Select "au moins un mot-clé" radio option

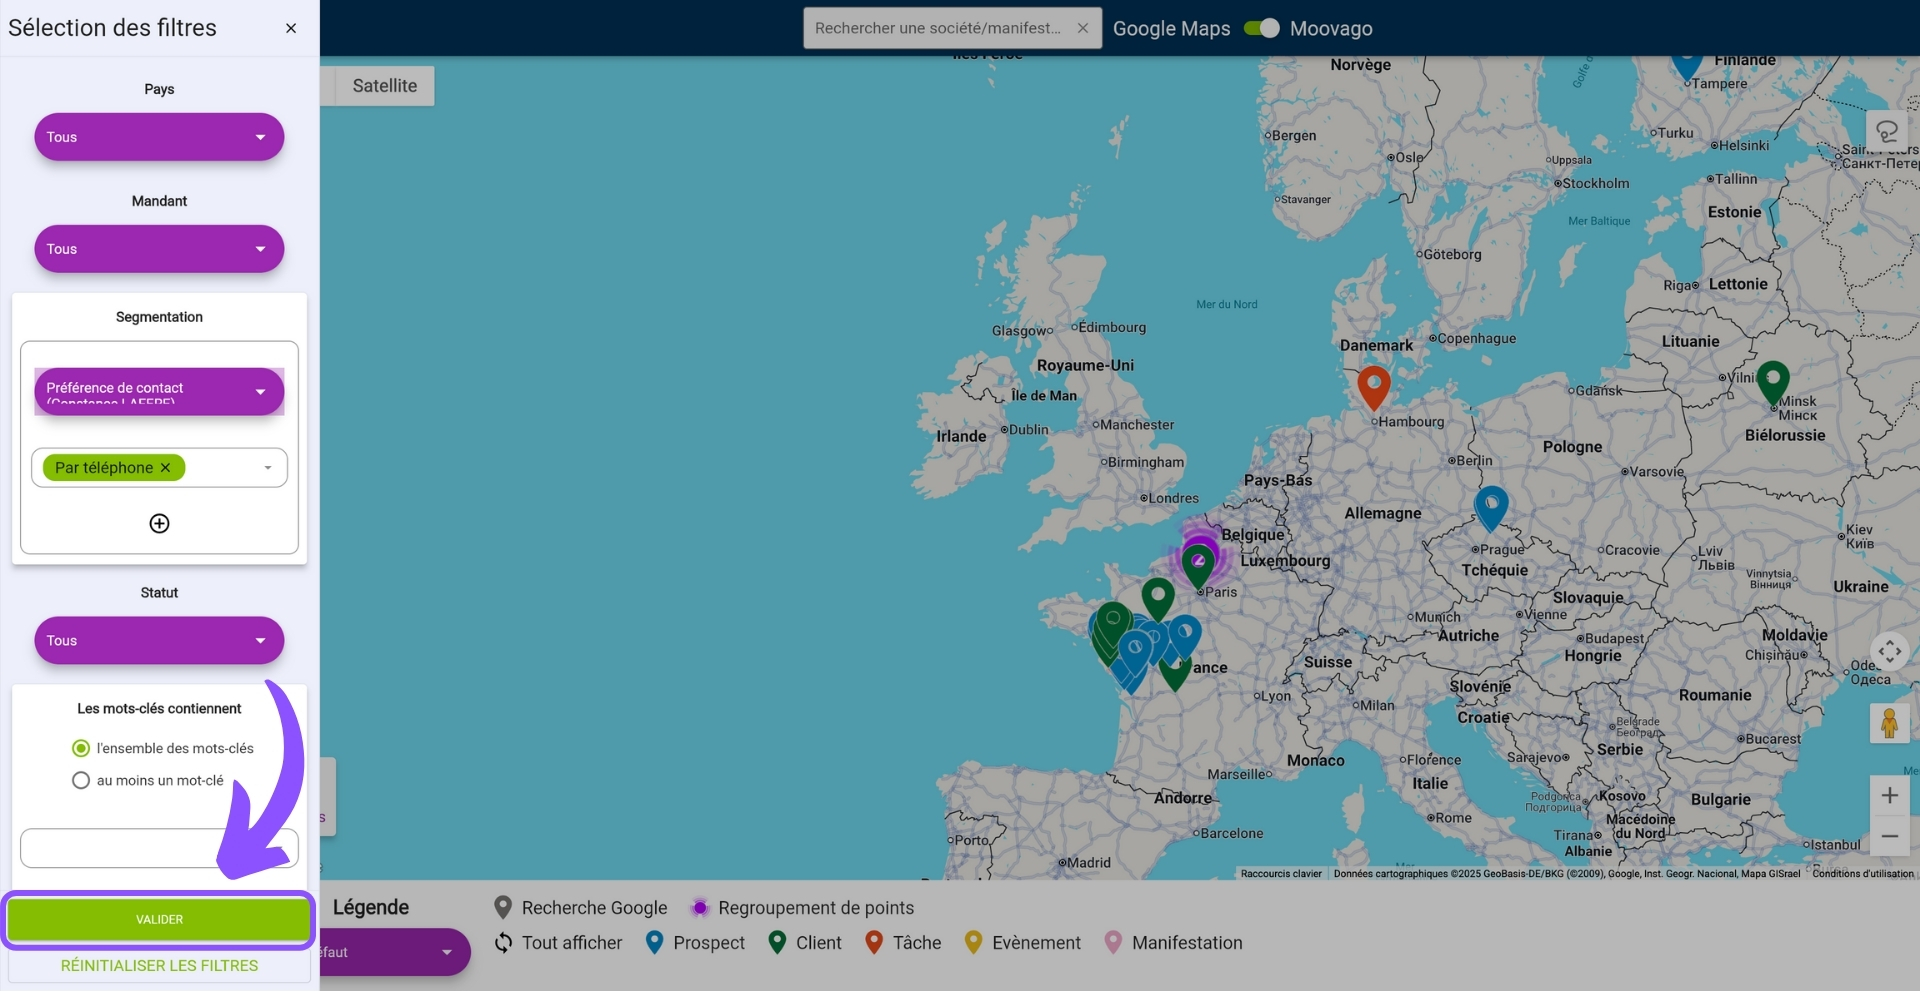tap(81, 781)
